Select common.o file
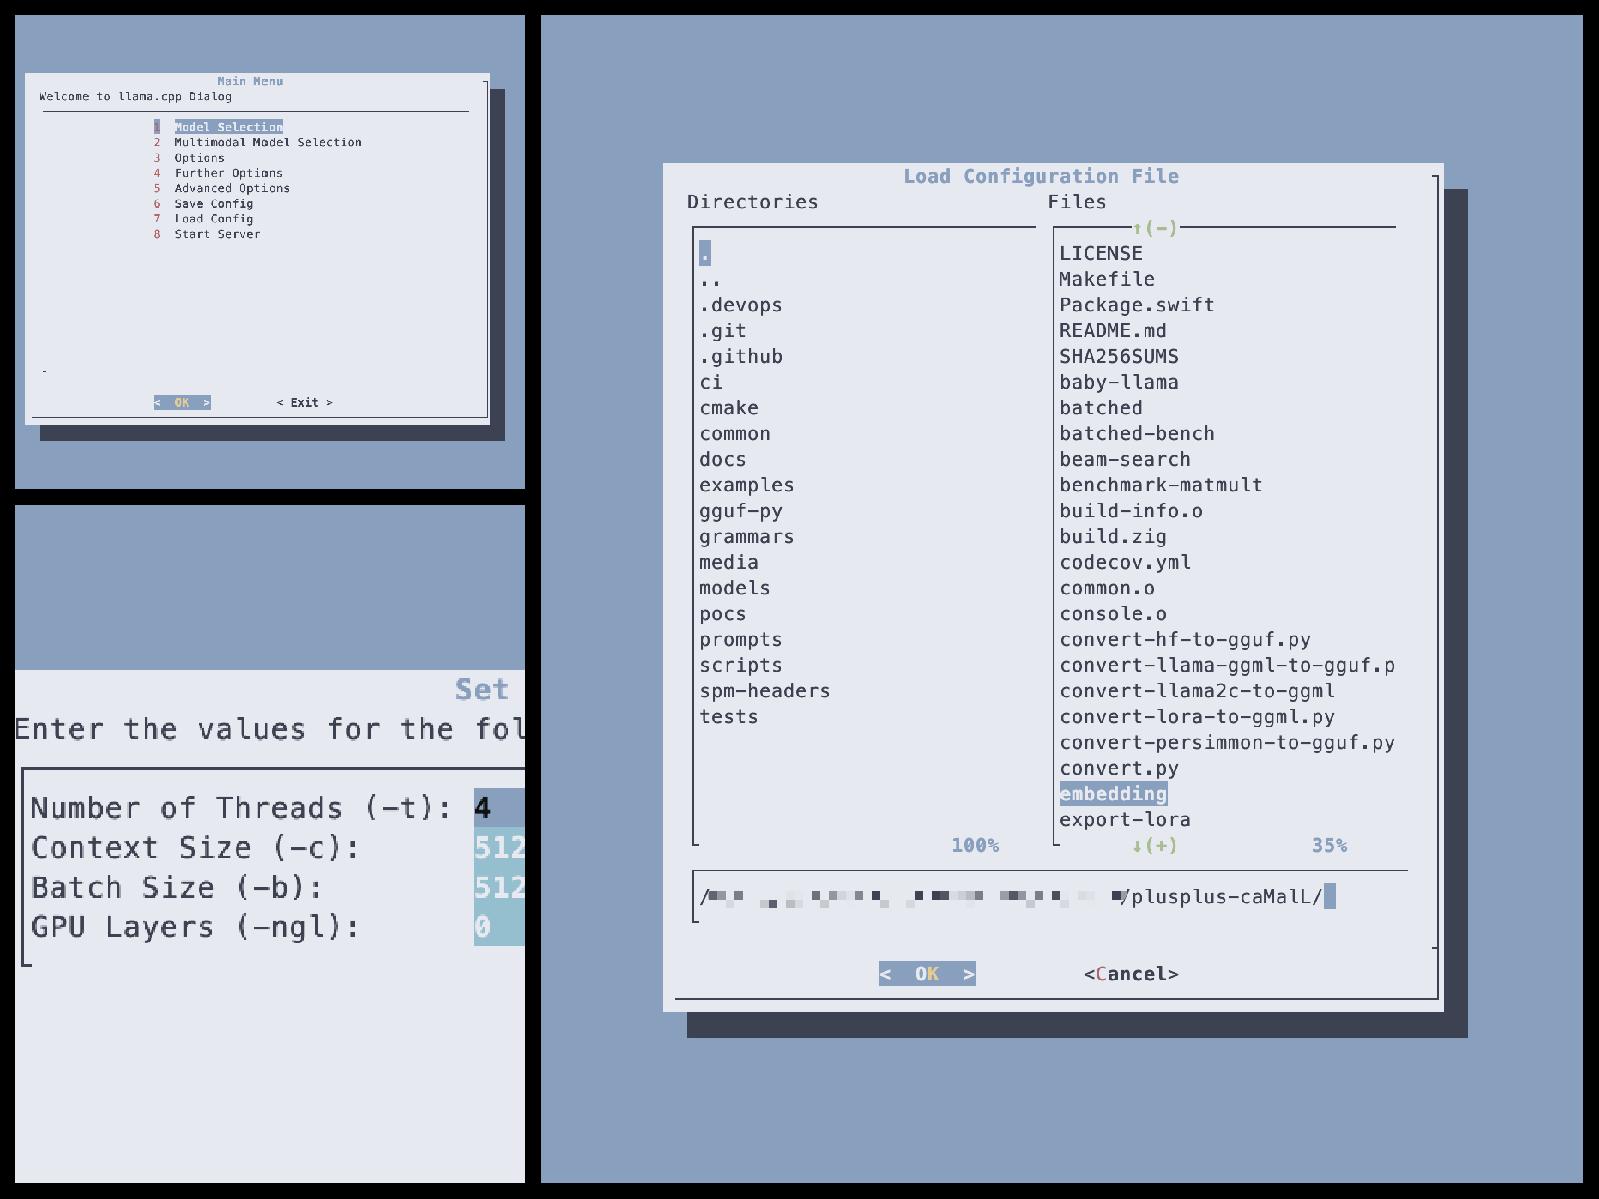The height and width of the screenshot is (1199, 1599). [x=1107, y=588]
